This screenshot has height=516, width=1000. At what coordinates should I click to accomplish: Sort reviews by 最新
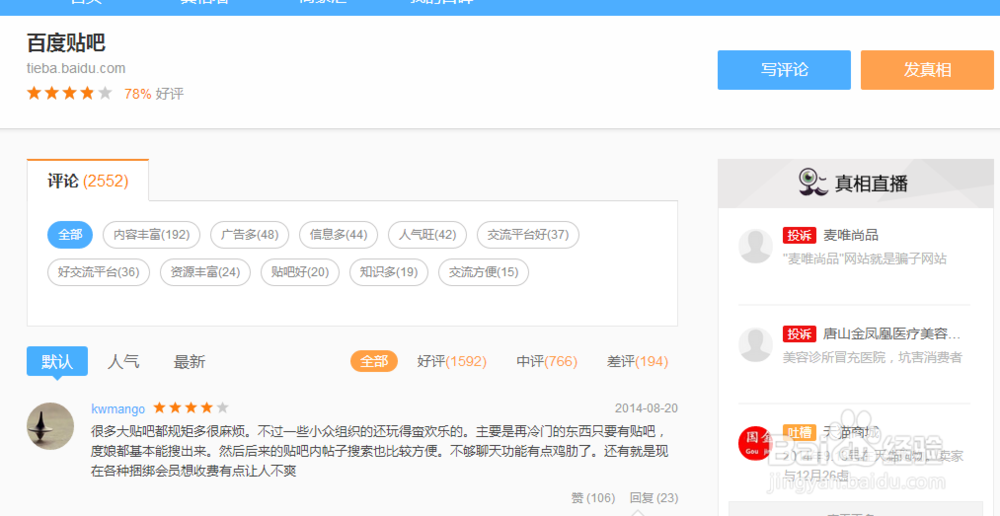coord(189,362)
